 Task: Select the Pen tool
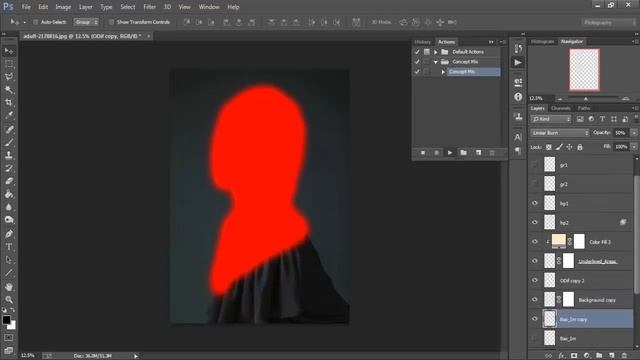9,234
